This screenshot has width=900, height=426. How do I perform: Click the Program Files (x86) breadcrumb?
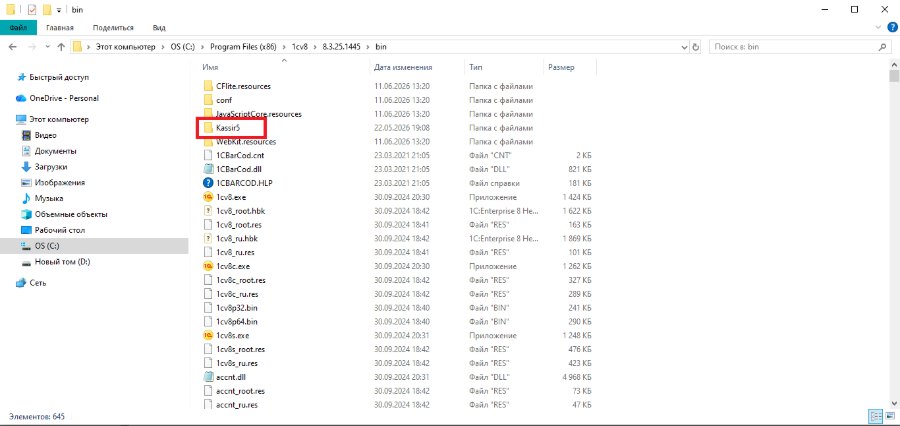(243, 47)
